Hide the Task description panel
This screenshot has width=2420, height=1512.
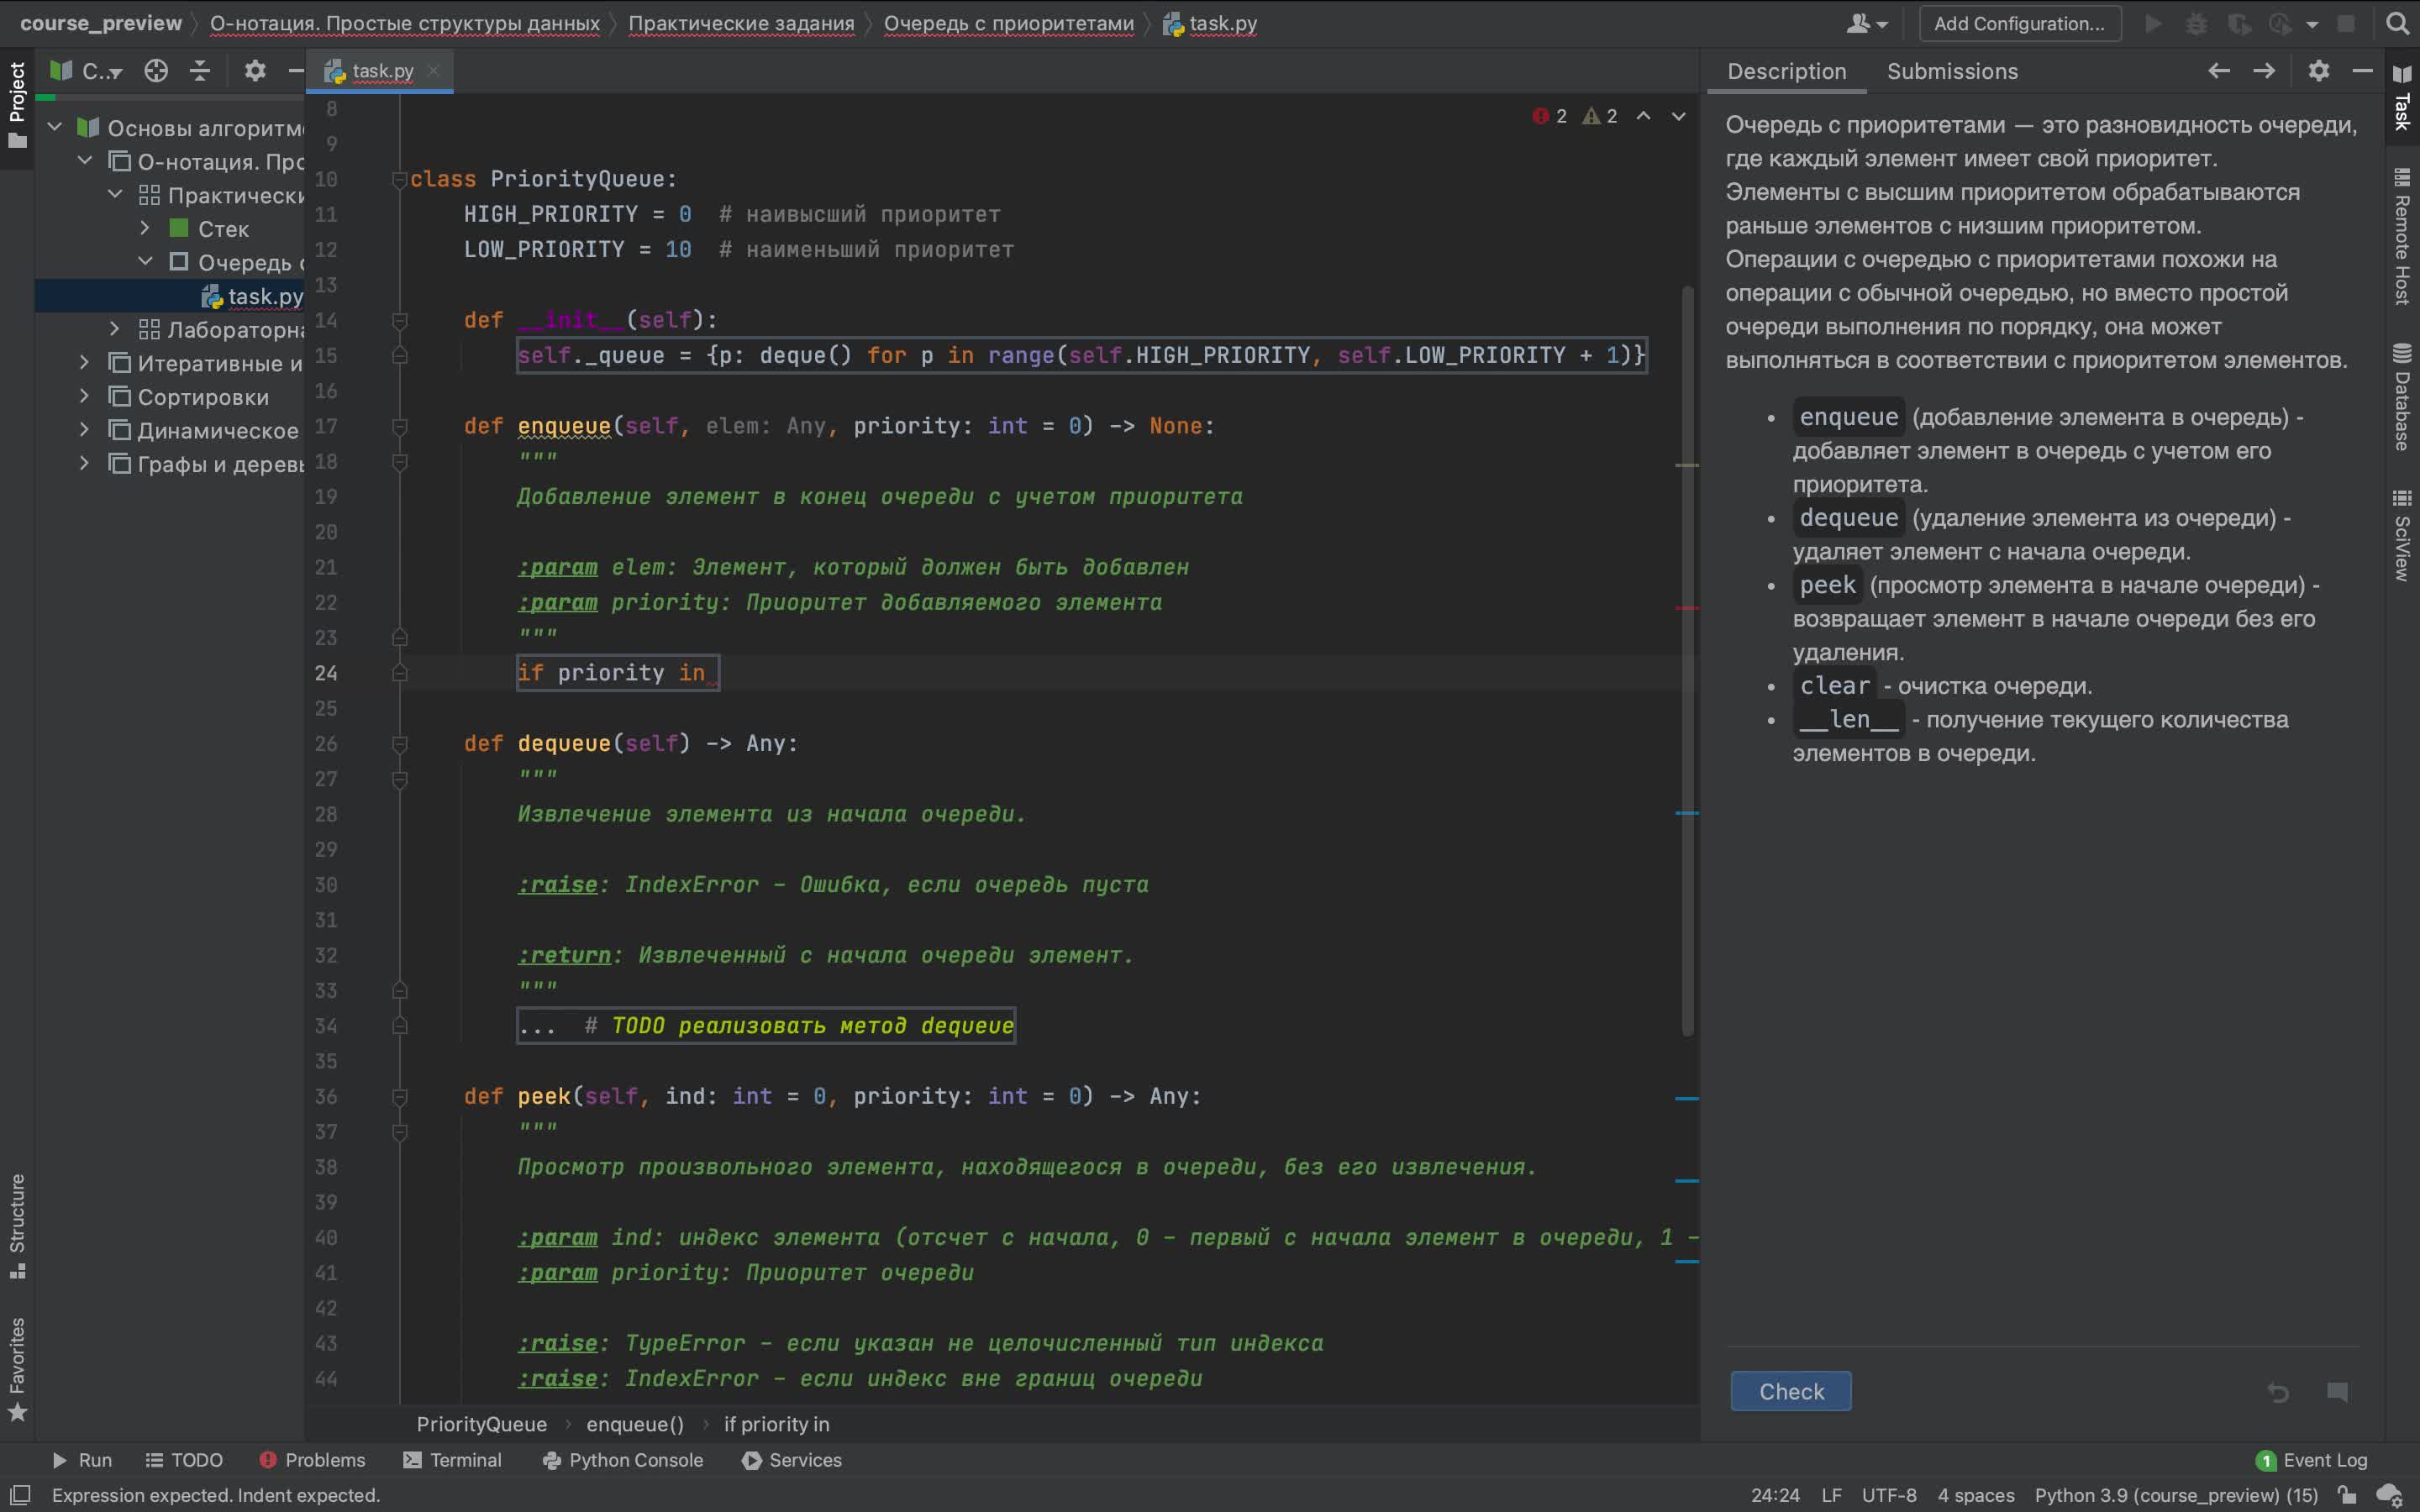point(2362,71)
